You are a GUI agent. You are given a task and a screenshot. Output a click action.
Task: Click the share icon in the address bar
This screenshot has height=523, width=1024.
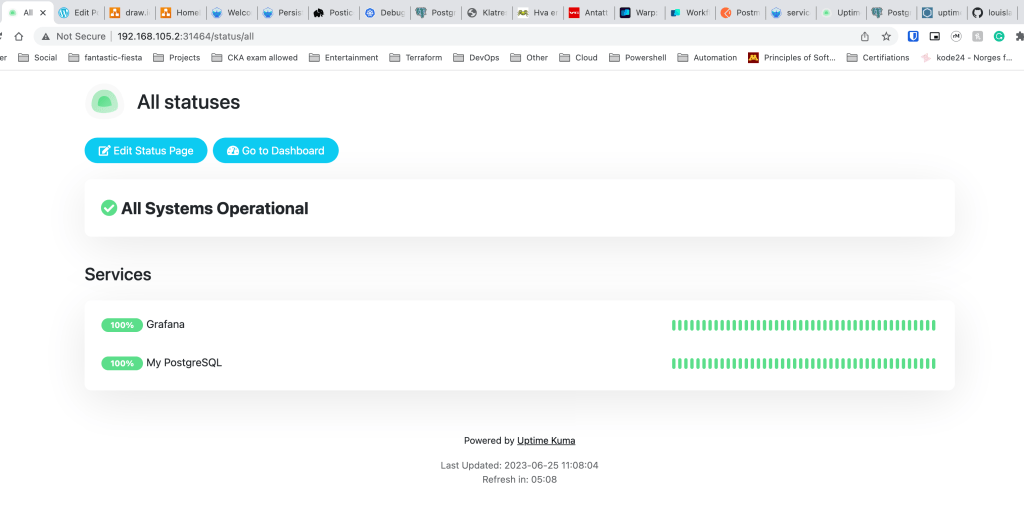(864, 36)
